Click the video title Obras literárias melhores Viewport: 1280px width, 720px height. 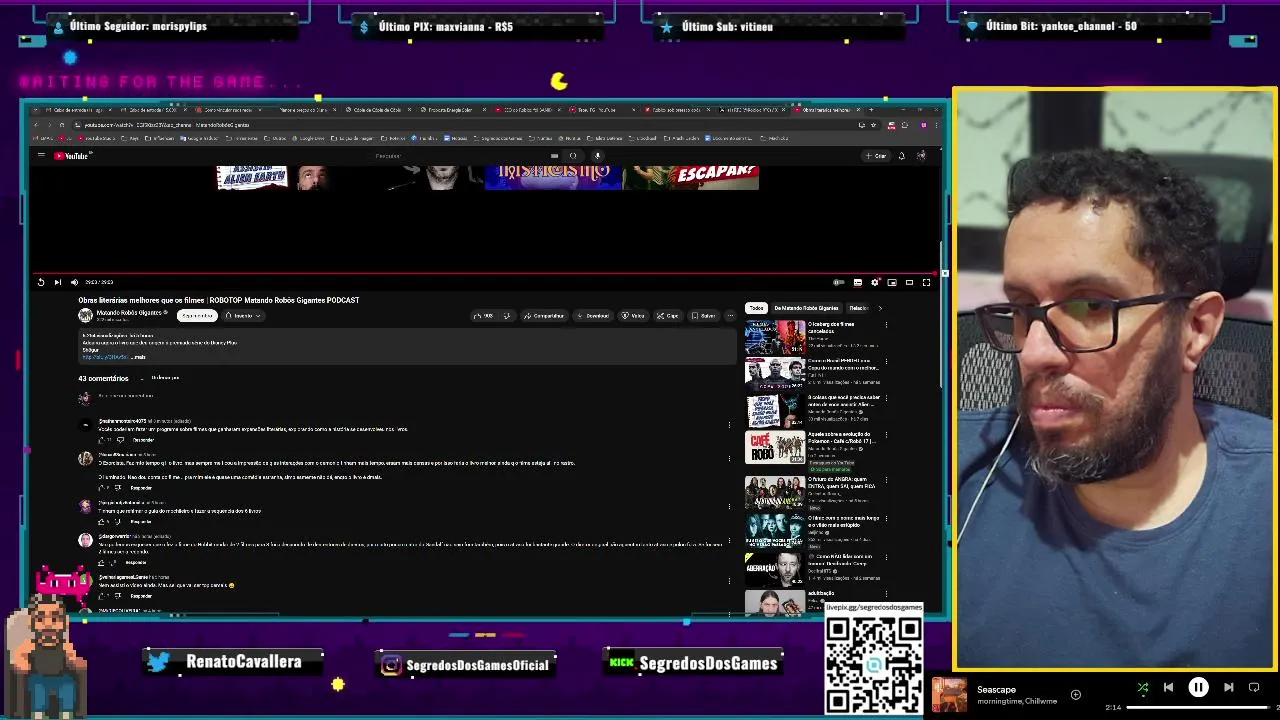(219, 300)
